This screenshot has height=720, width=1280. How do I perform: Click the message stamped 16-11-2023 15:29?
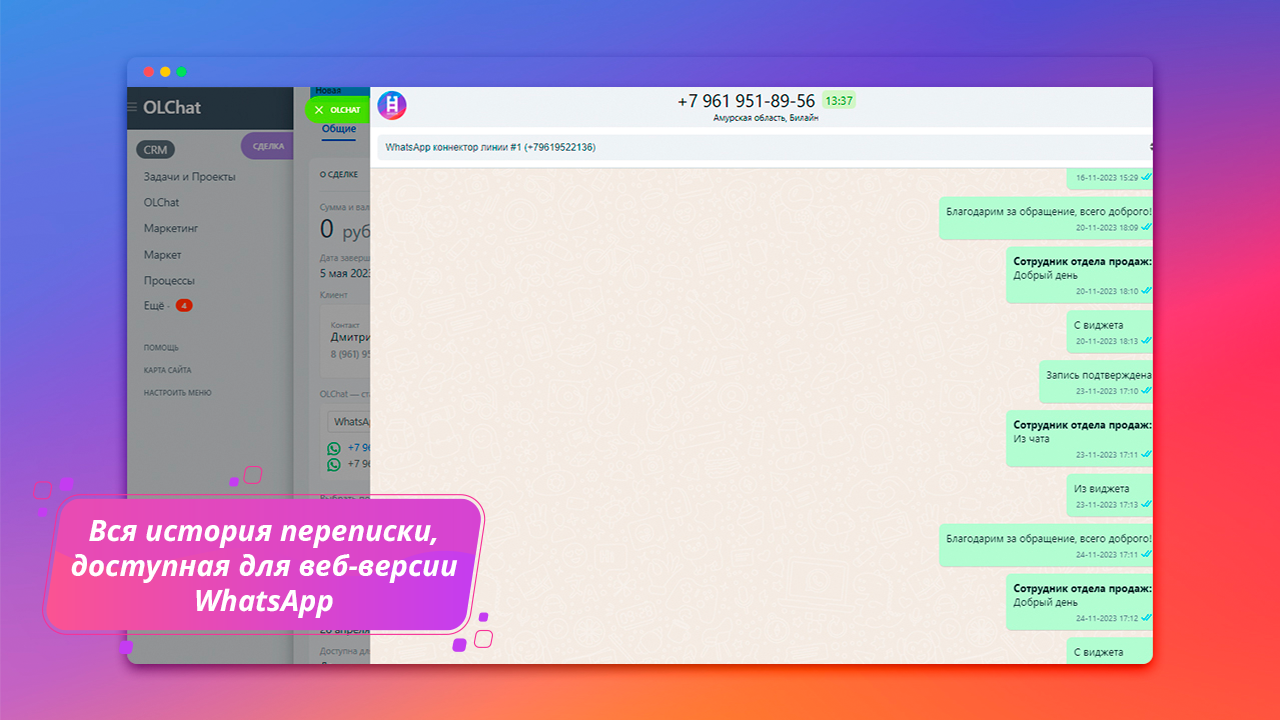click(x=1110, y=177)
